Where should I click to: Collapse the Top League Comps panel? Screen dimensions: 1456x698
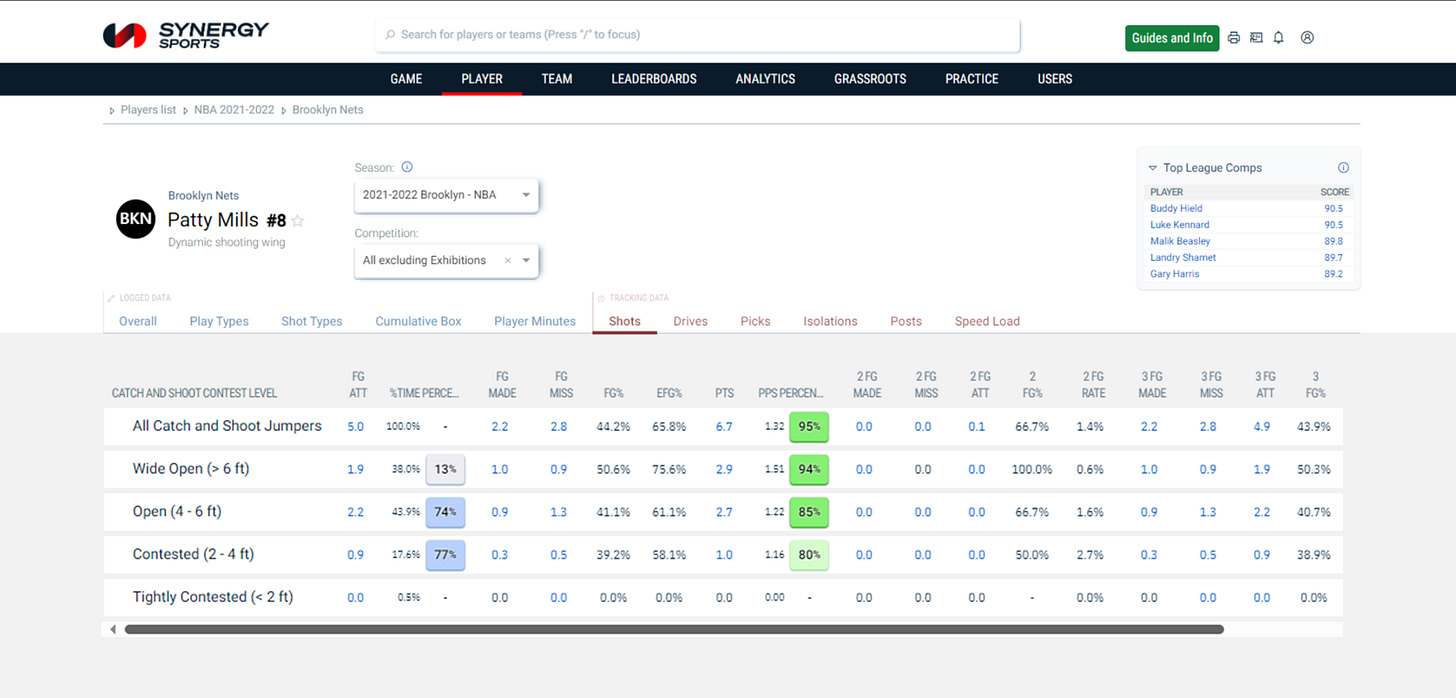pyautogui.click(x=1153, y=168)
